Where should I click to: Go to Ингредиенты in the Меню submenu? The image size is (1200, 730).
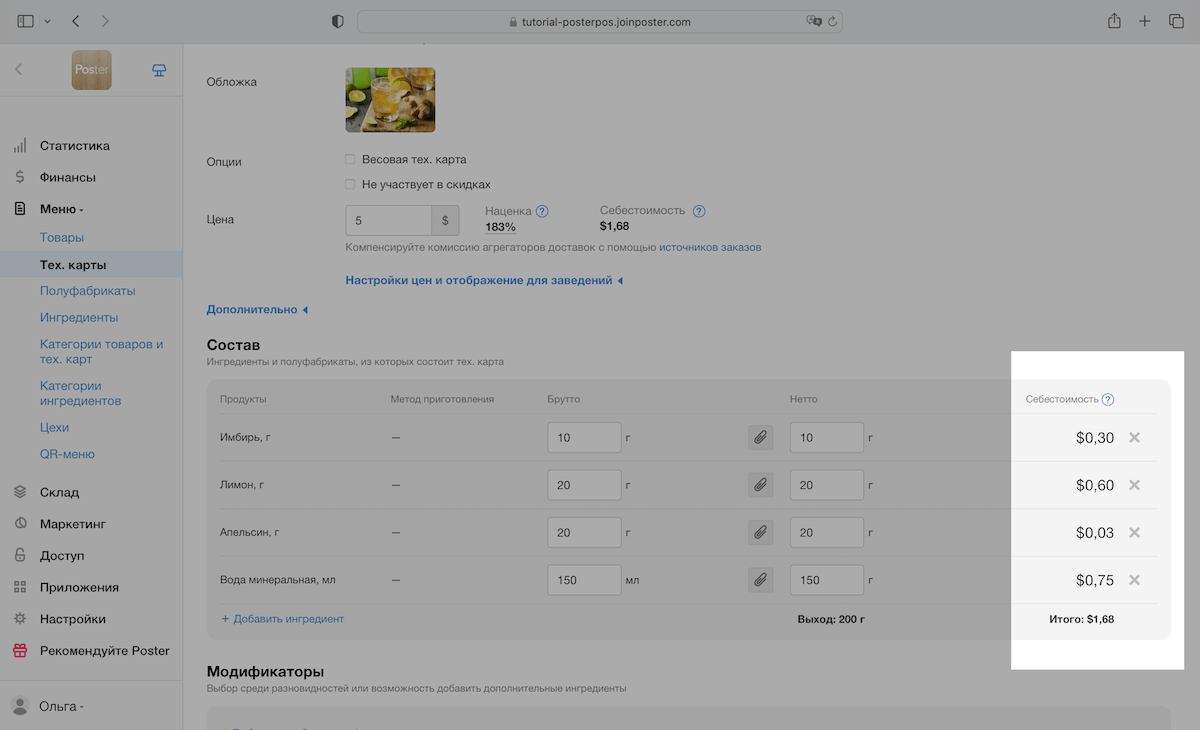[x=78, y=318]
